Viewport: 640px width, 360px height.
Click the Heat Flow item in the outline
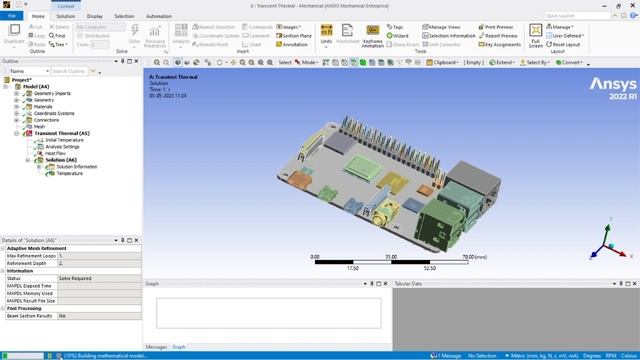coord(55,153)
